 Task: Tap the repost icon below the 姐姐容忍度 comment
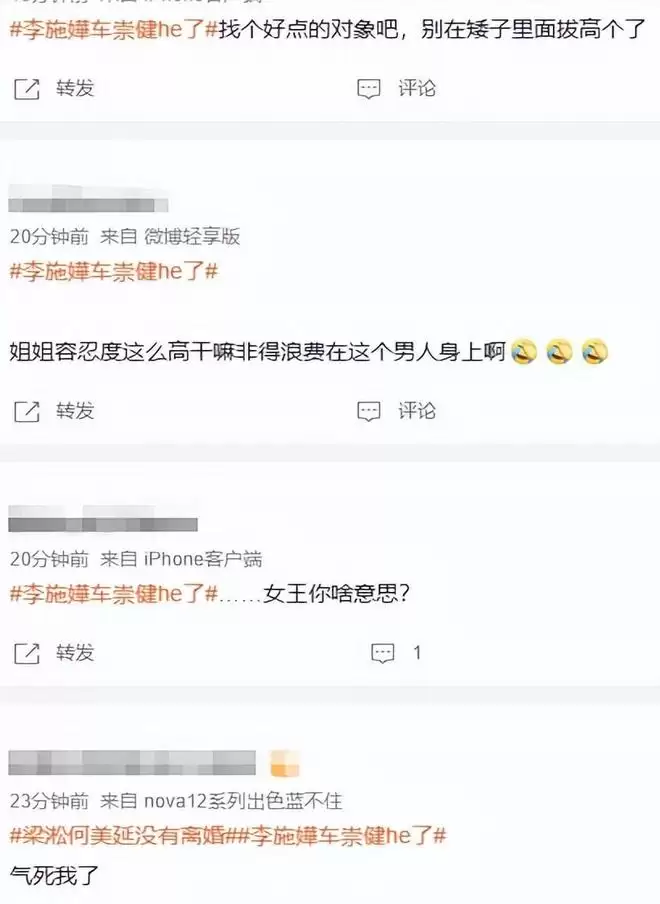[x=27, y=412]
